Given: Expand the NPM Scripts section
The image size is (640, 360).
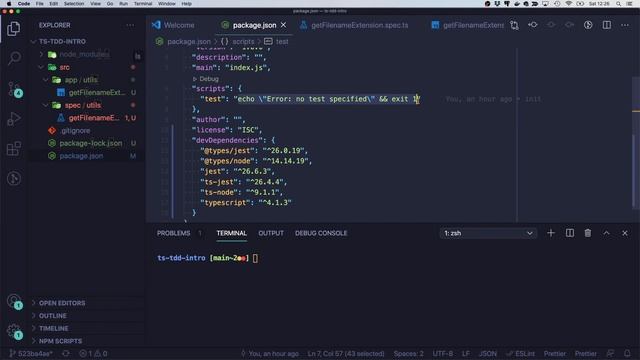Looking at the screenshot, I should (x=60, y=341).
